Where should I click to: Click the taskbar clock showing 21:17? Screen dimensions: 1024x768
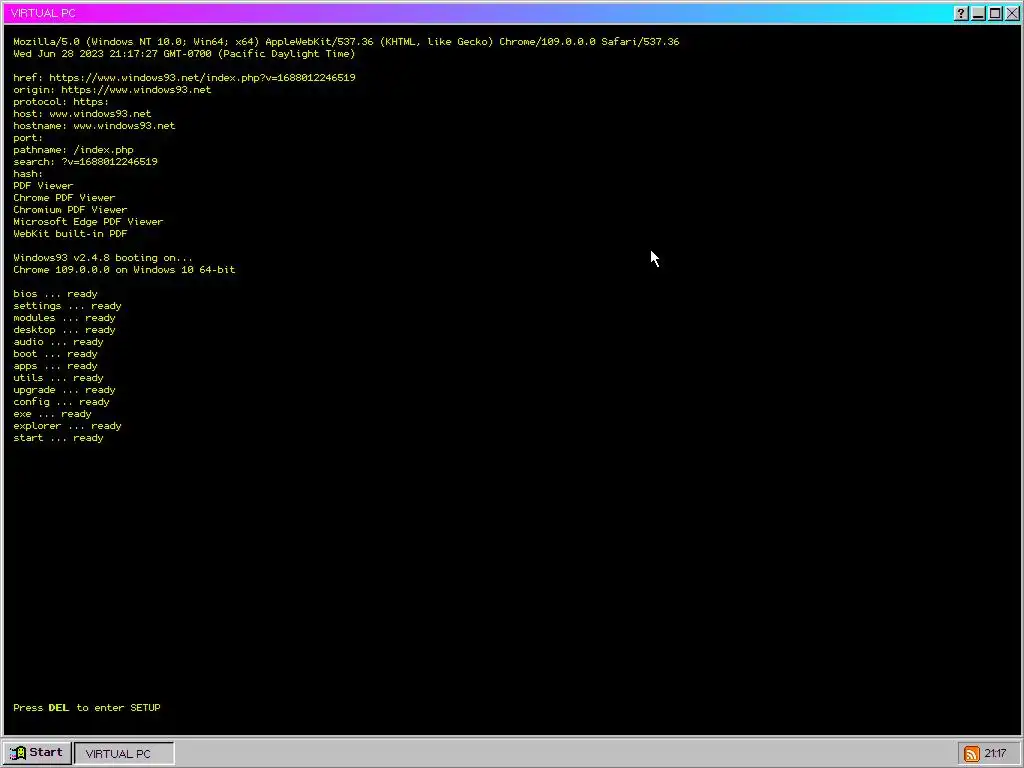(x=995, y=754)
